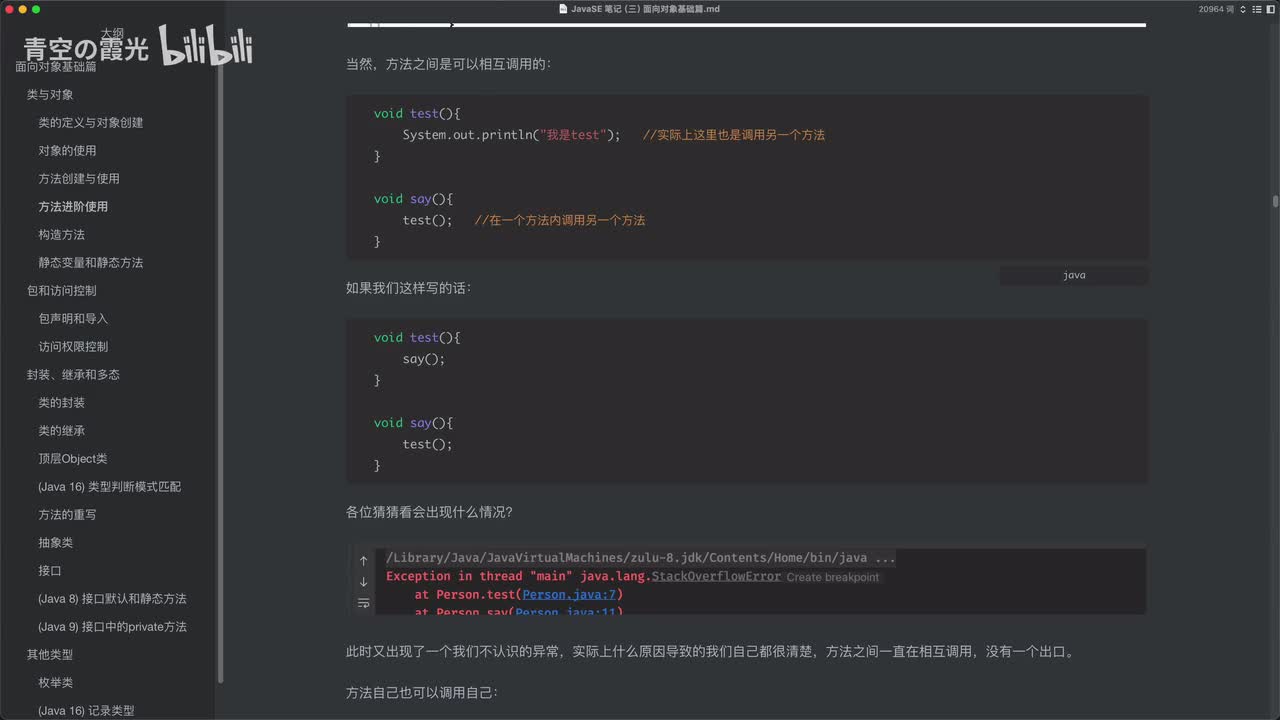The height and width of the screenshot is (720, 1280).
Task: Navigate to 构造方法 heading
Action: [x=62, y=235]
